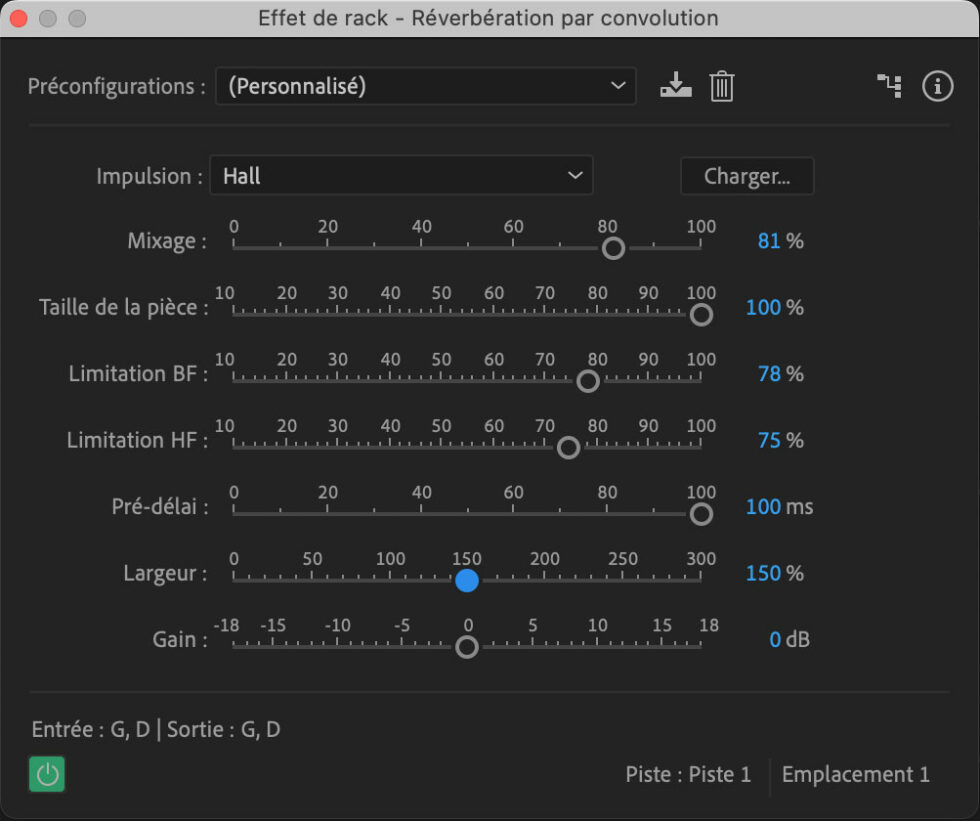Open the Préconfigurations dropdown

[426, 86]
